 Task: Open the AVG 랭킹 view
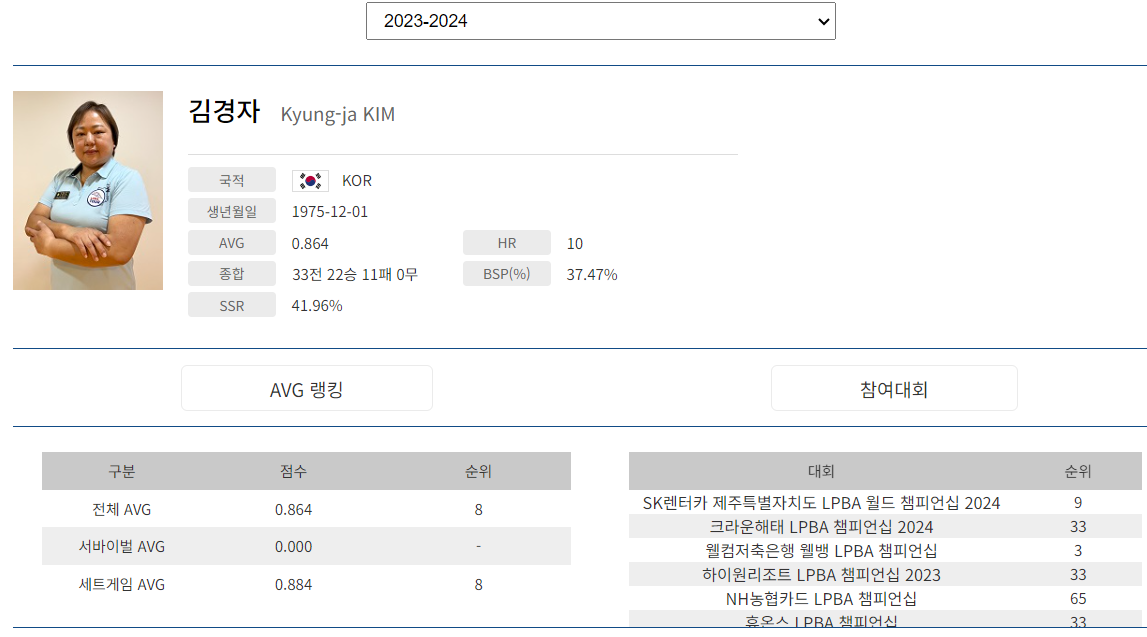coord(306,388)
